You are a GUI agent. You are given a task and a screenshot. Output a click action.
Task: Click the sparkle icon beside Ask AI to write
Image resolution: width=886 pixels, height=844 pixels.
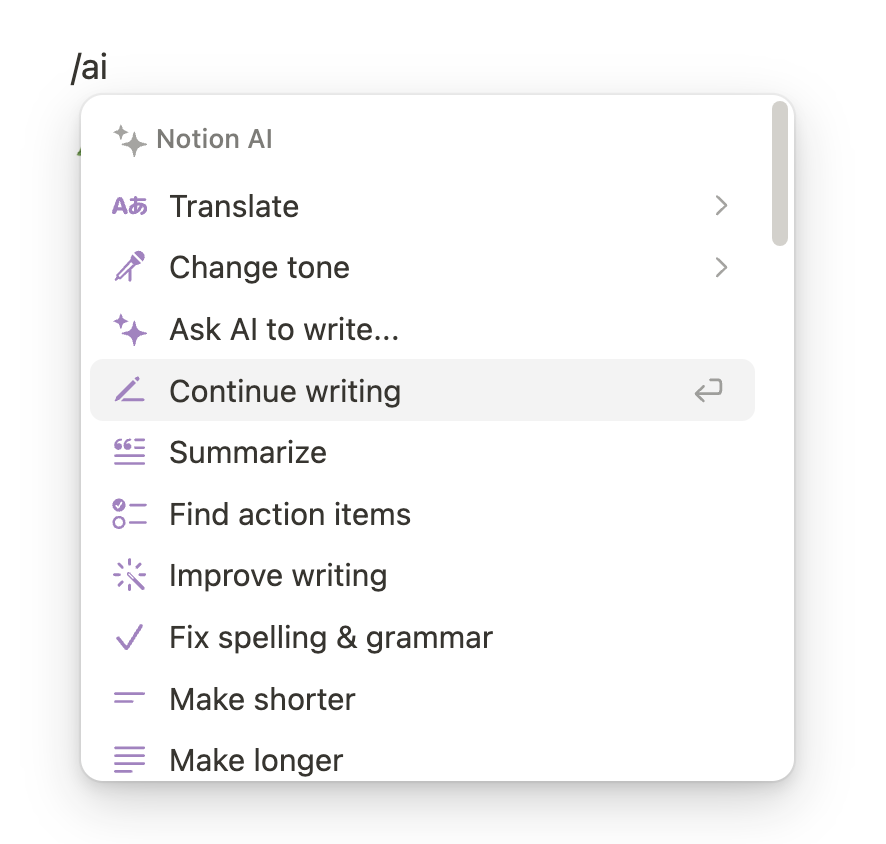tap(128, 329)
